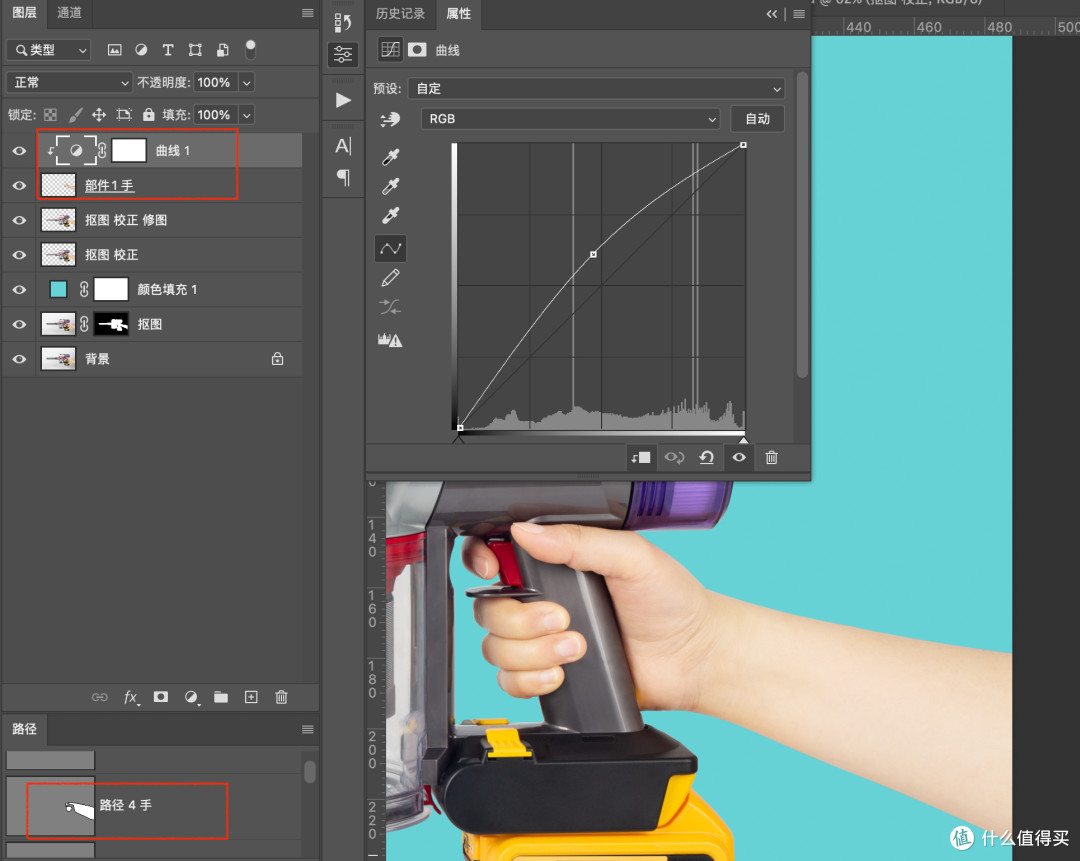Reset the curves adjustment to defaults
Viewport: 1080px width, 861px height.
point(707,457)
